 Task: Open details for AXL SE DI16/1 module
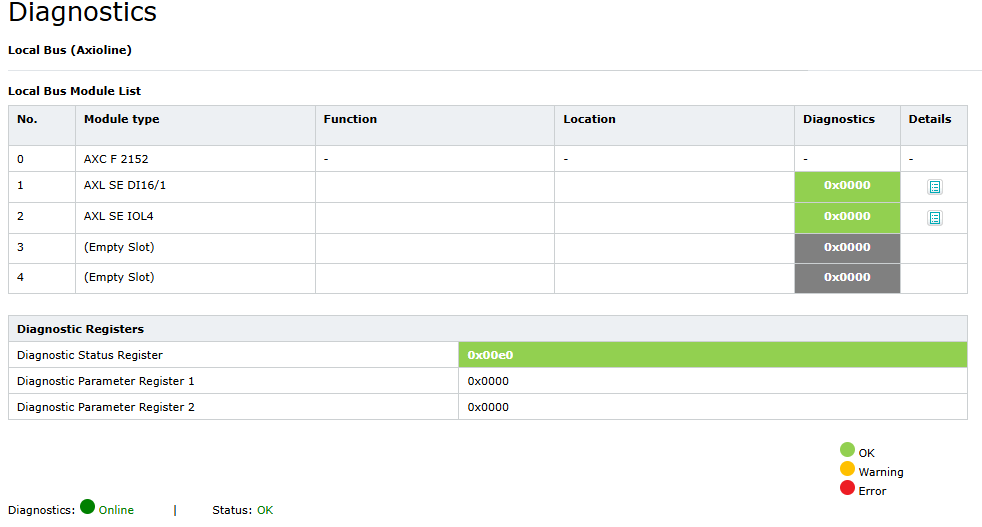point(934,187)
